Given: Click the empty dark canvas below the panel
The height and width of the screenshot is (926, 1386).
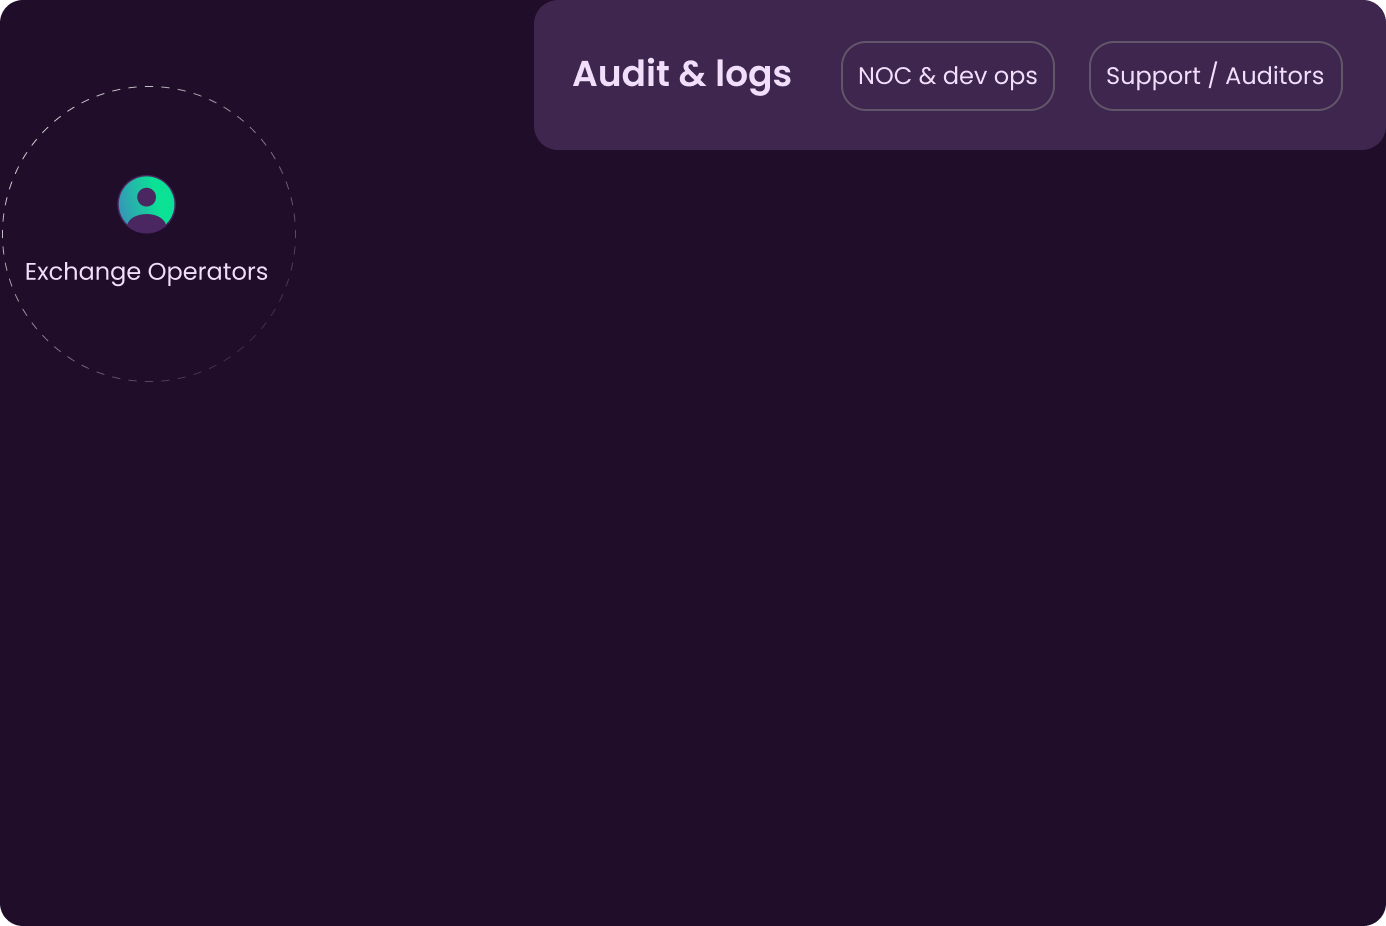Looking at the screenshot, I should pos(800,540).
